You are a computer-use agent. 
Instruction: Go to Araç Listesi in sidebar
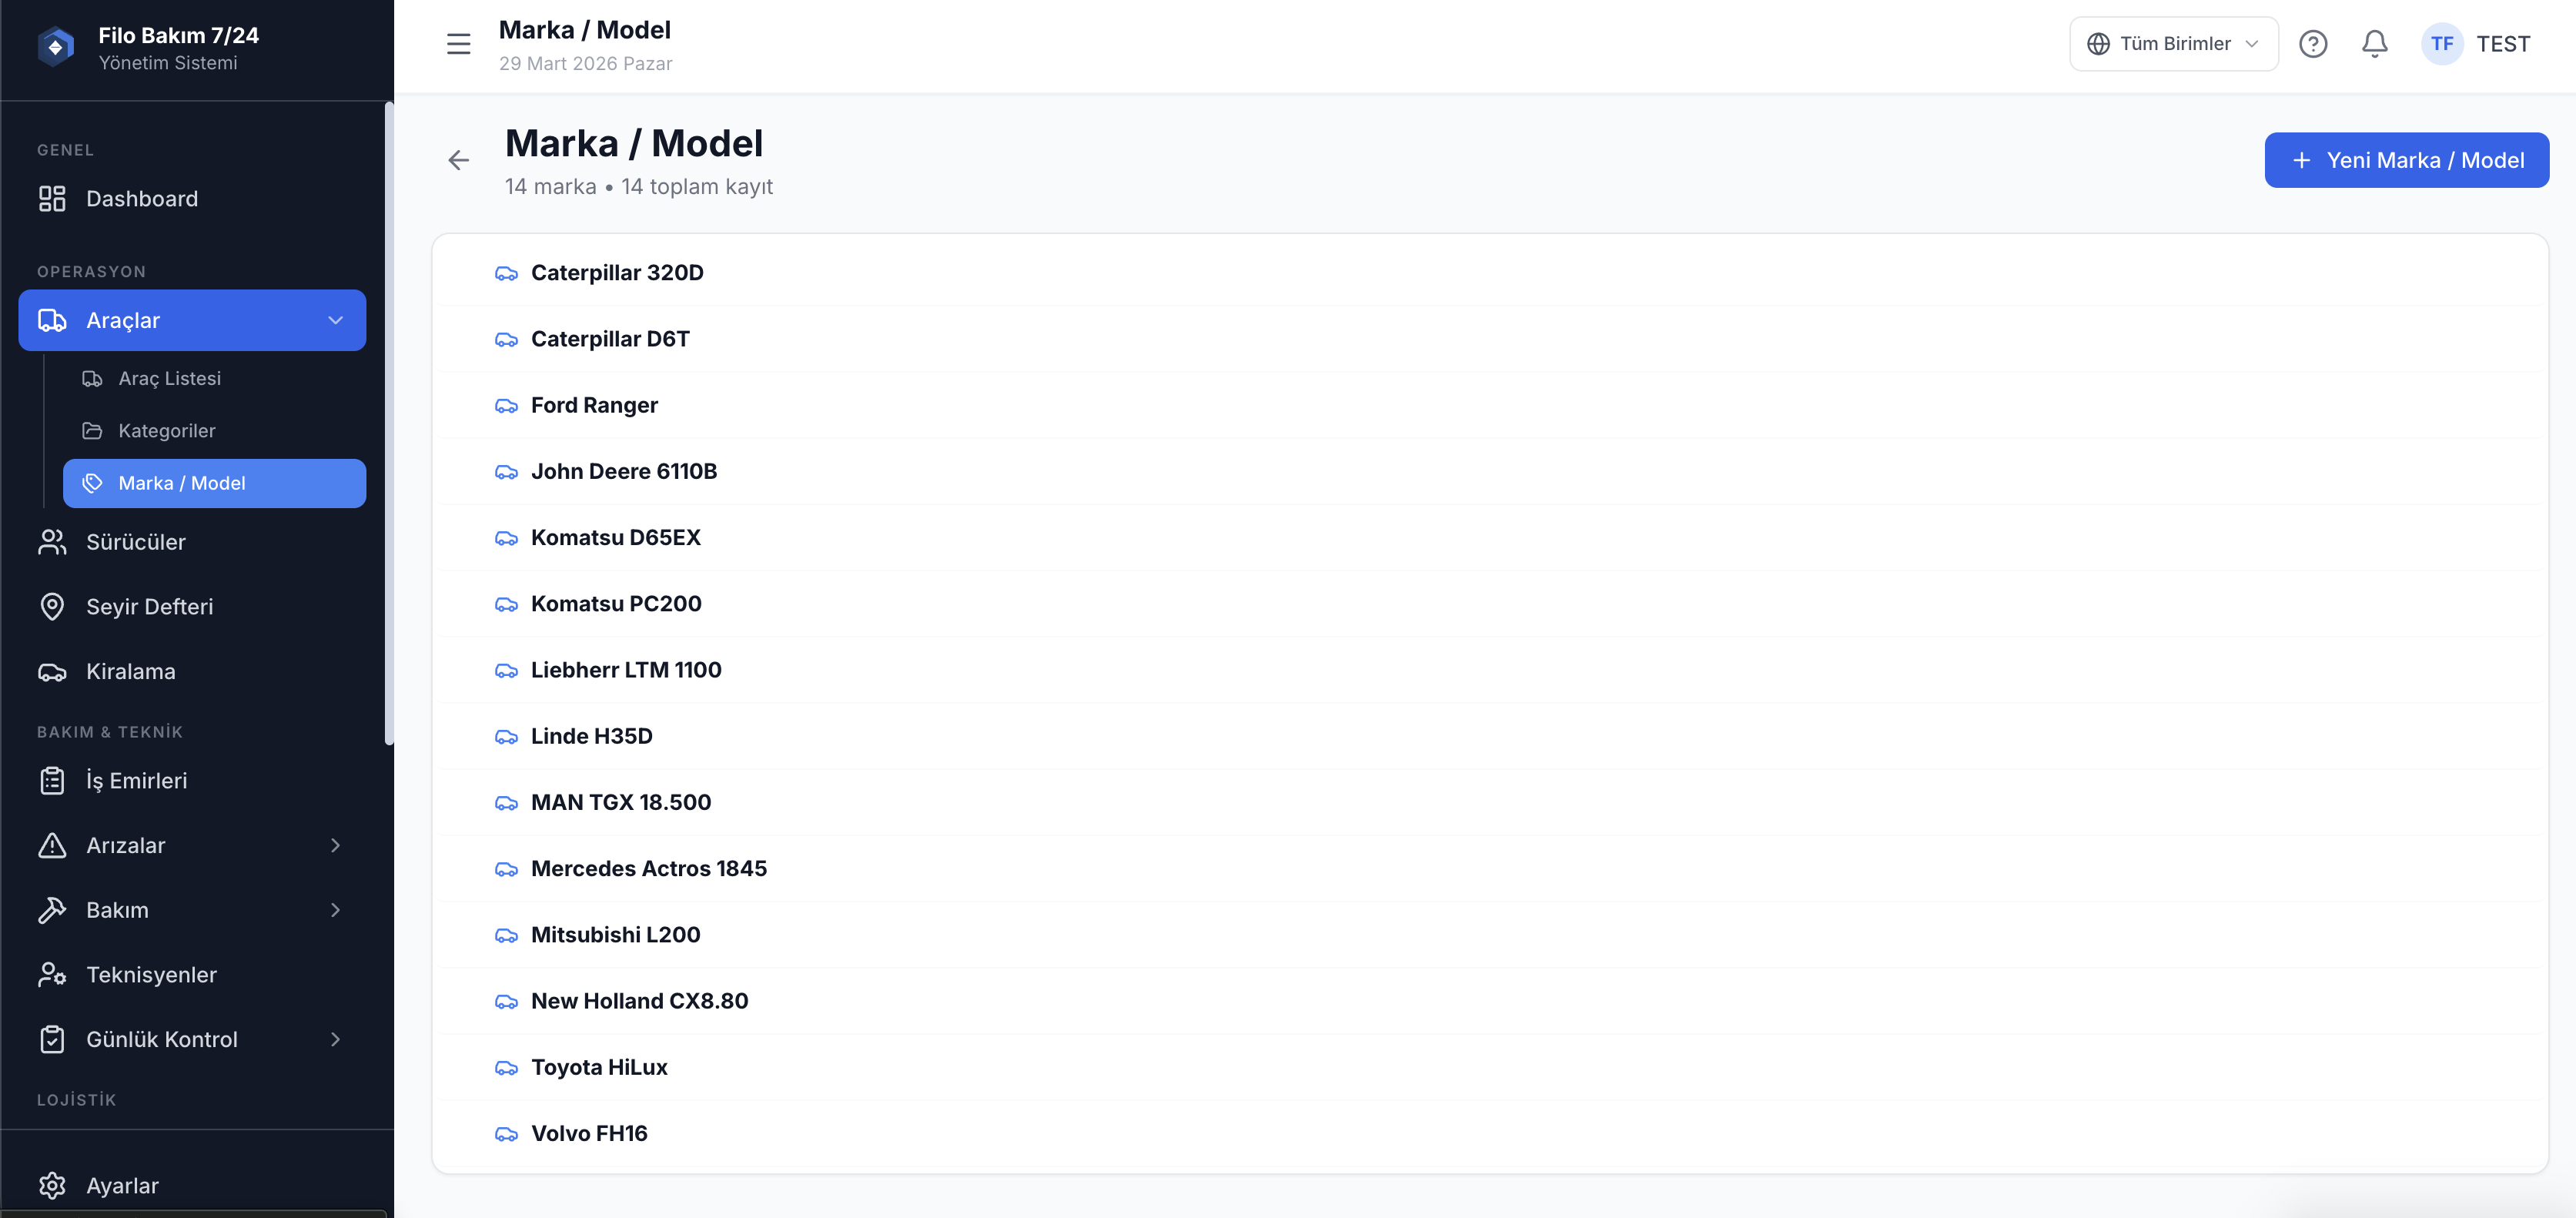[169, 379]
